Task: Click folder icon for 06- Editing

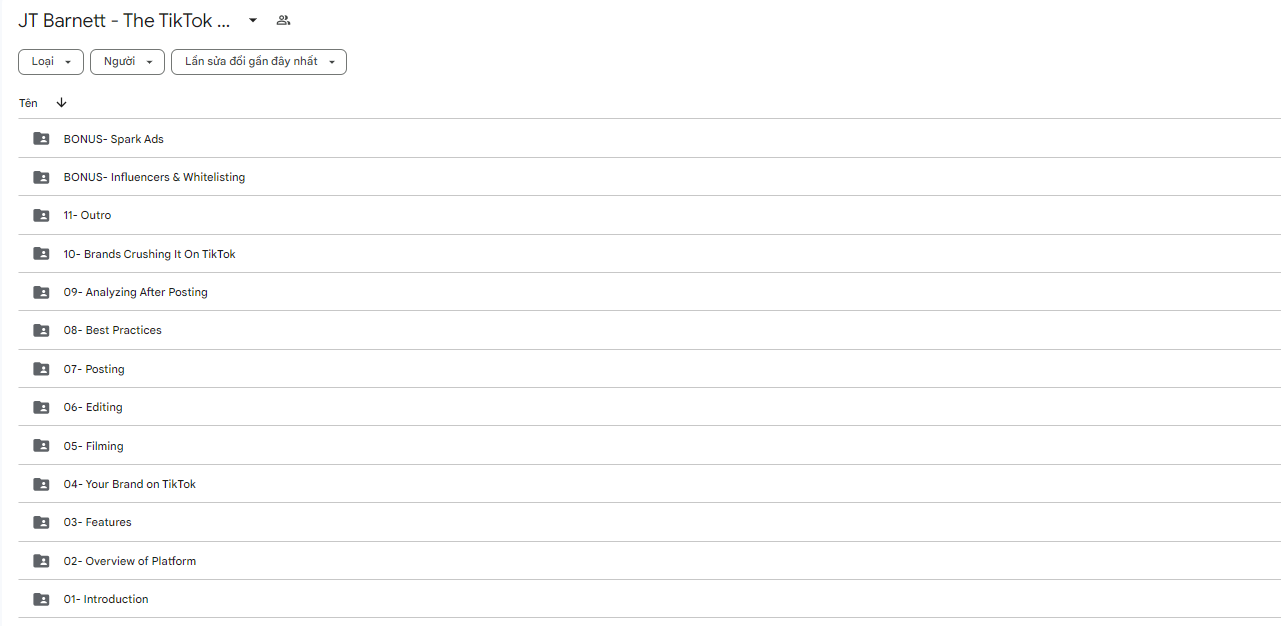Action: [x=41, y=407]
